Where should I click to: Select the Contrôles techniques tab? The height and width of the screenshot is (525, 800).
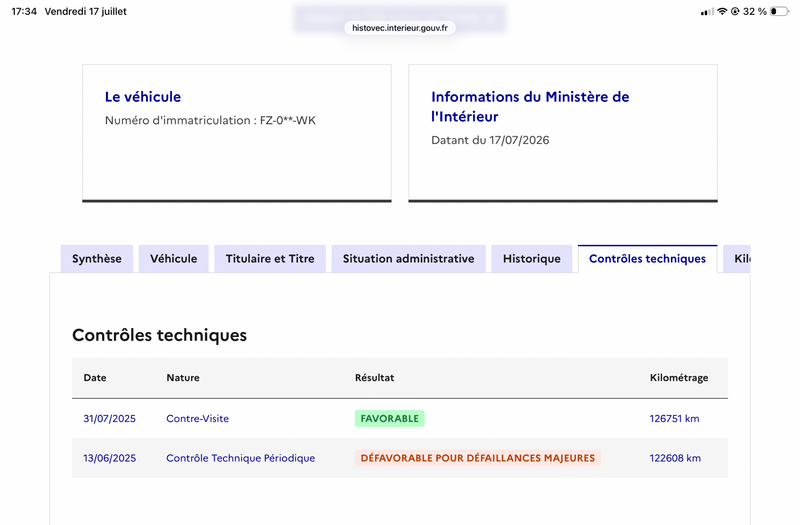pos(647,259)
